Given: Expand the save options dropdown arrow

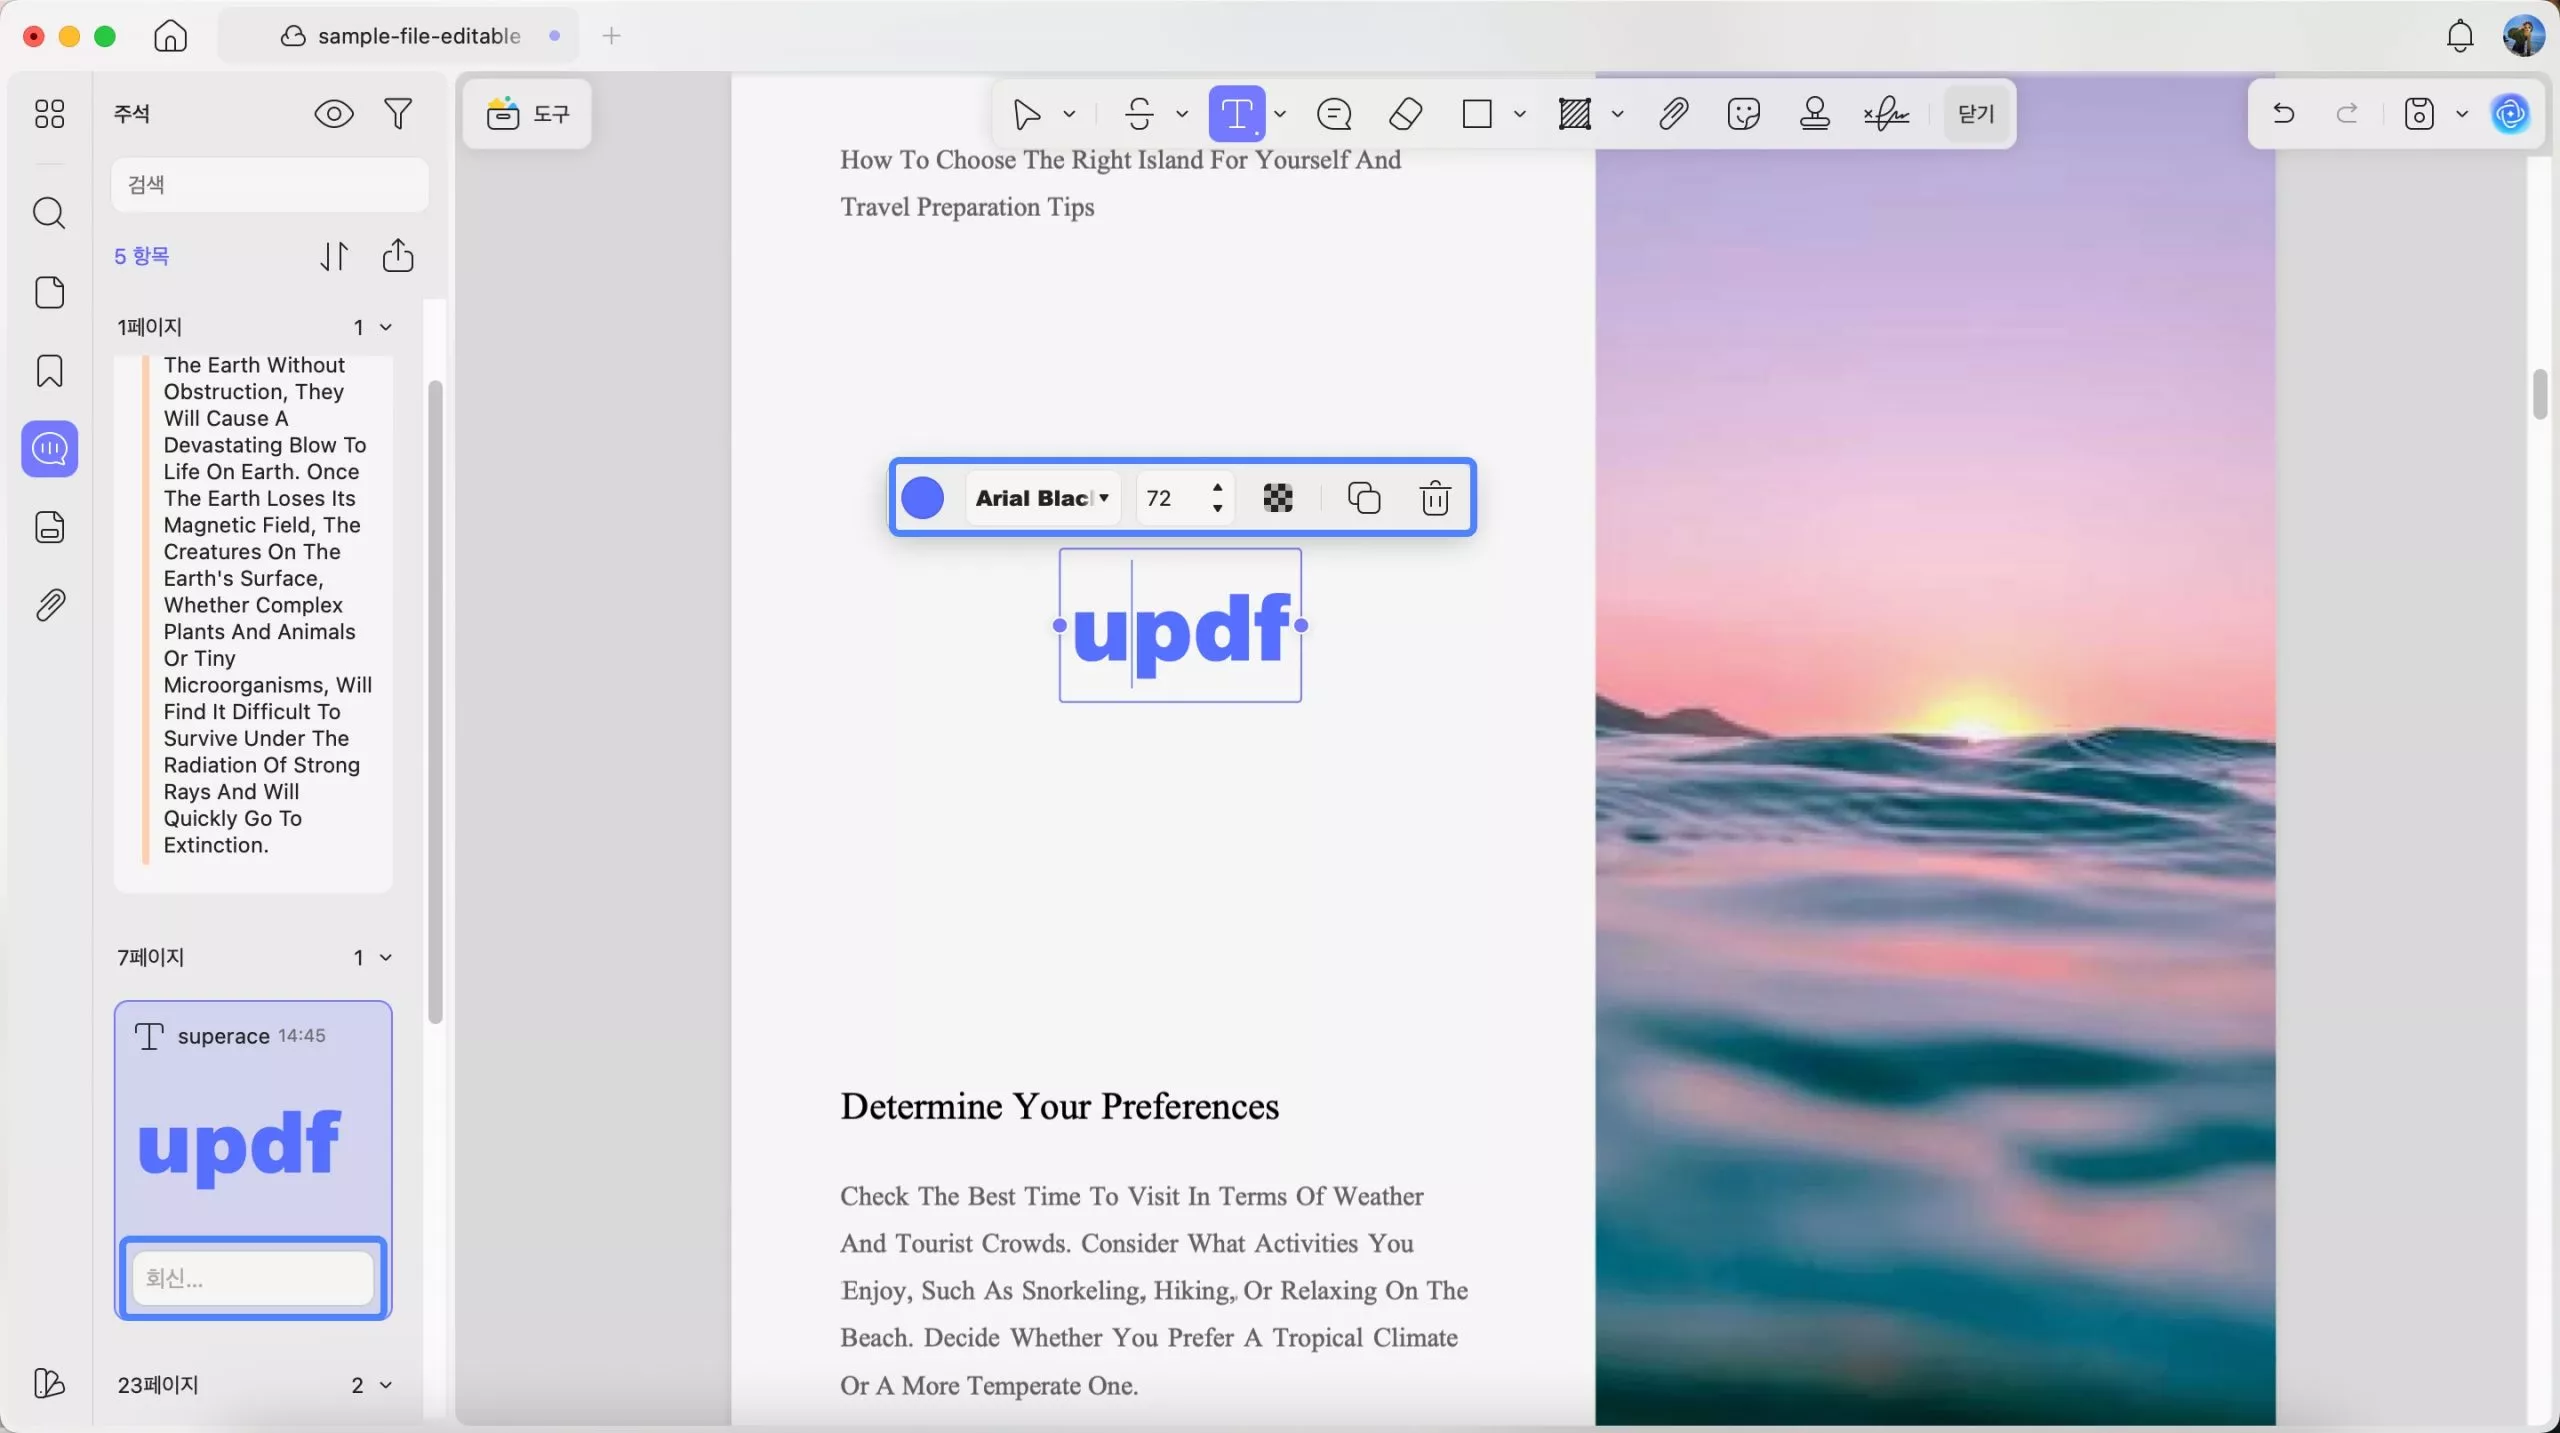Looking at the screenshot, I should [x=2462, y=114].
